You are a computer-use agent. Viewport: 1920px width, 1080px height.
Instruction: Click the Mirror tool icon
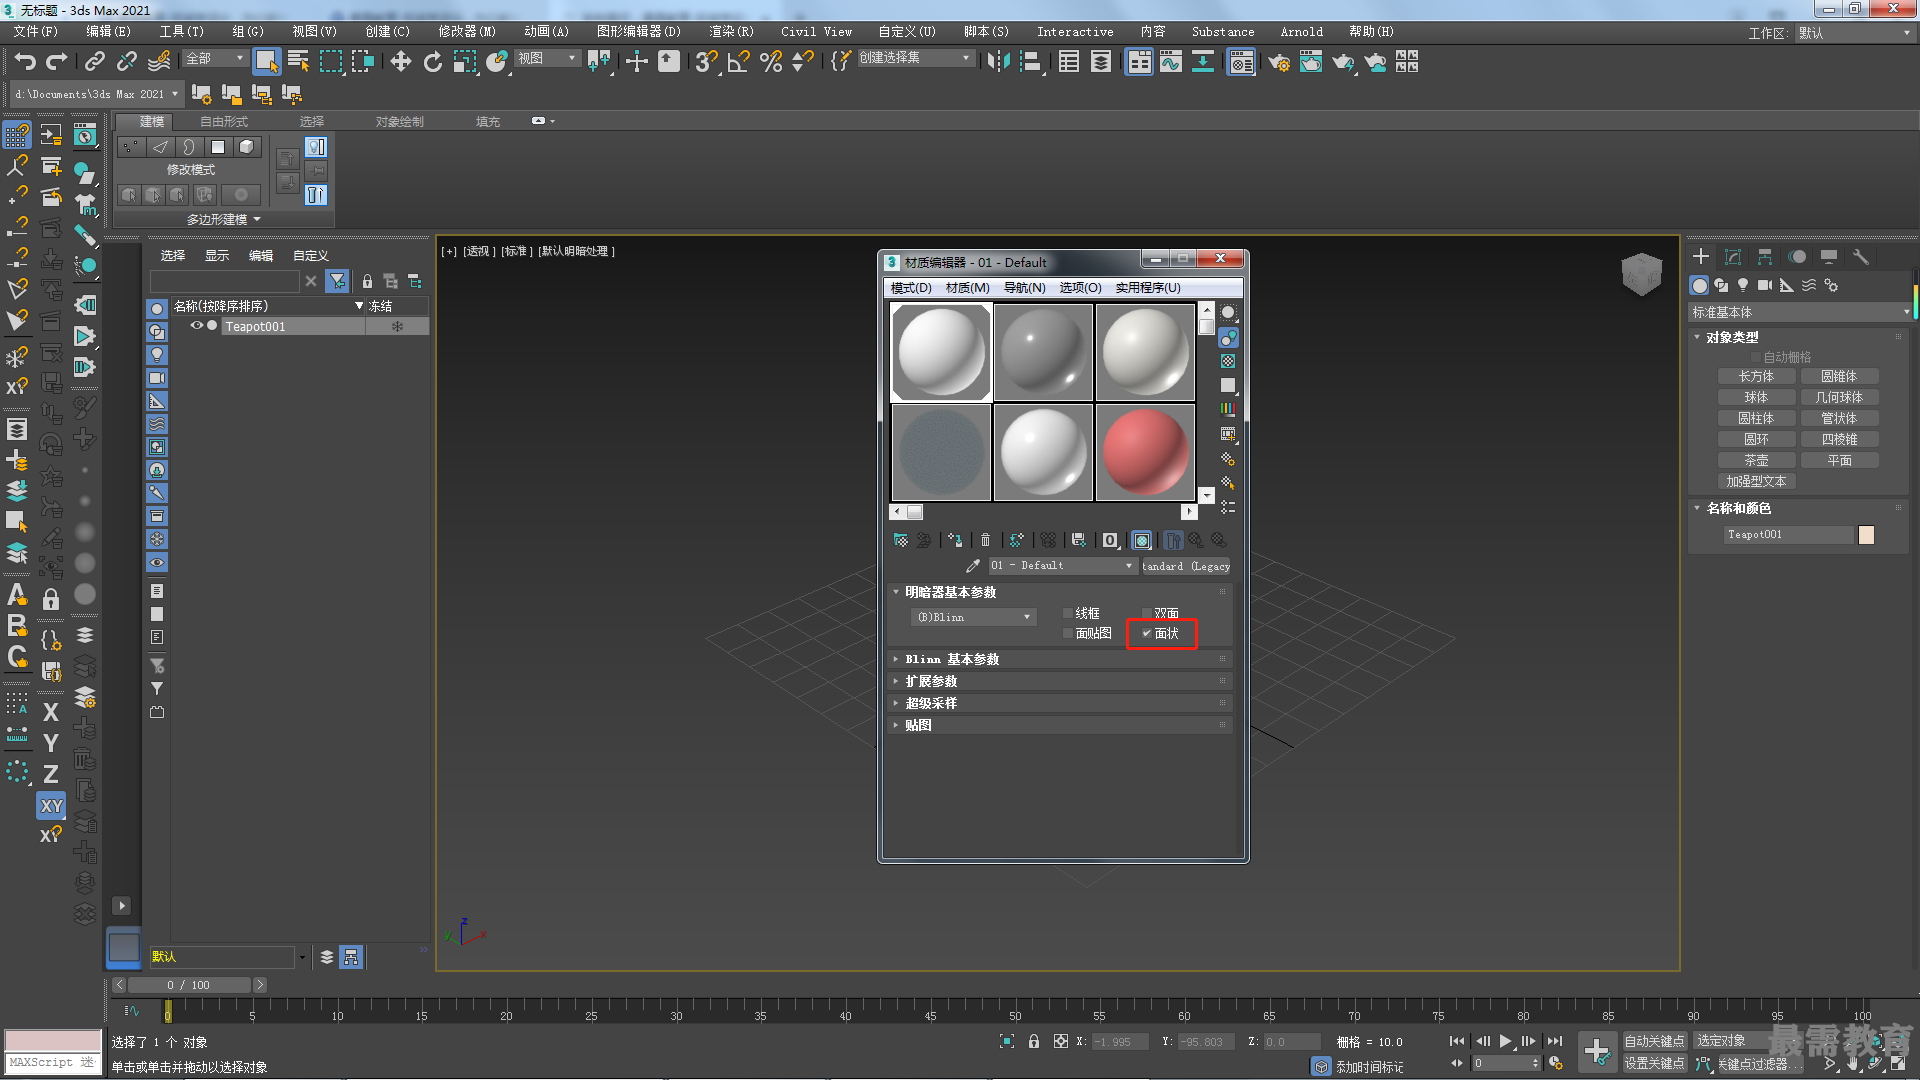998,62
